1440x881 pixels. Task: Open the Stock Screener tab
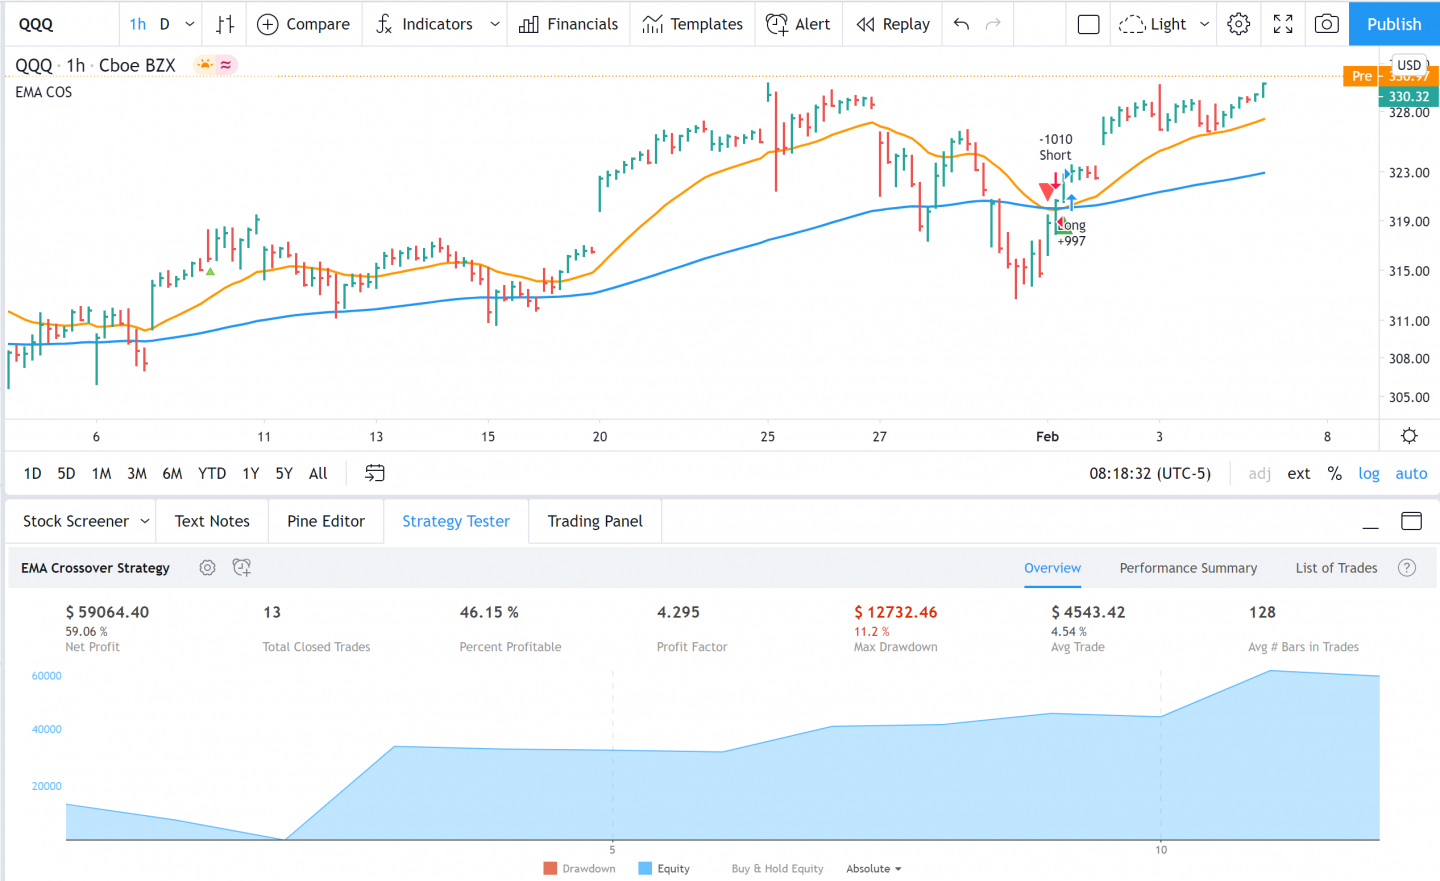(76, 521)
